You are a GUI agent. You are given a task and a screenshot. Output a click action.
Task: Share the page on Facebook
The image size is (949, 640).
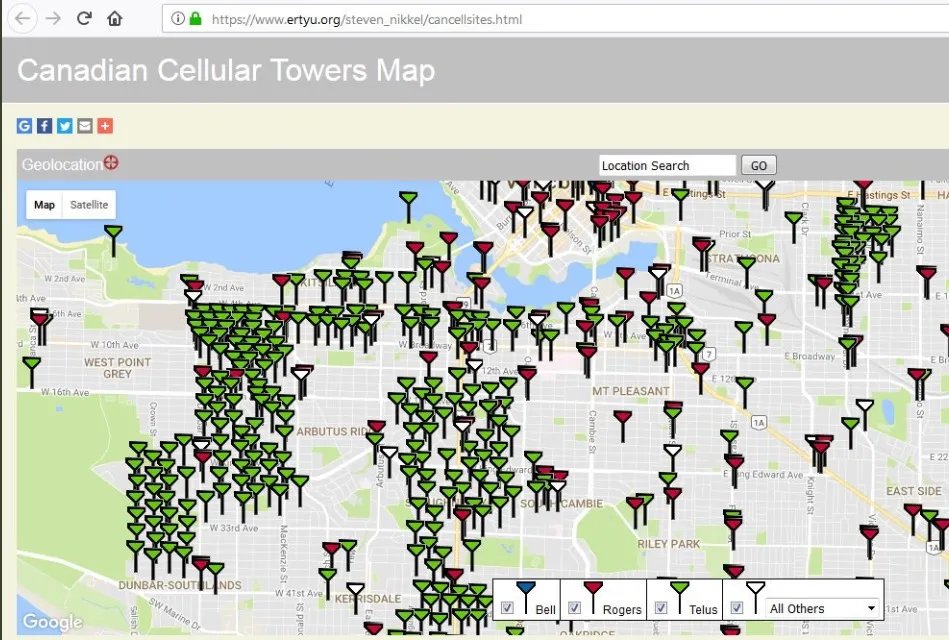pyautogui.click(x=44, y=125)
